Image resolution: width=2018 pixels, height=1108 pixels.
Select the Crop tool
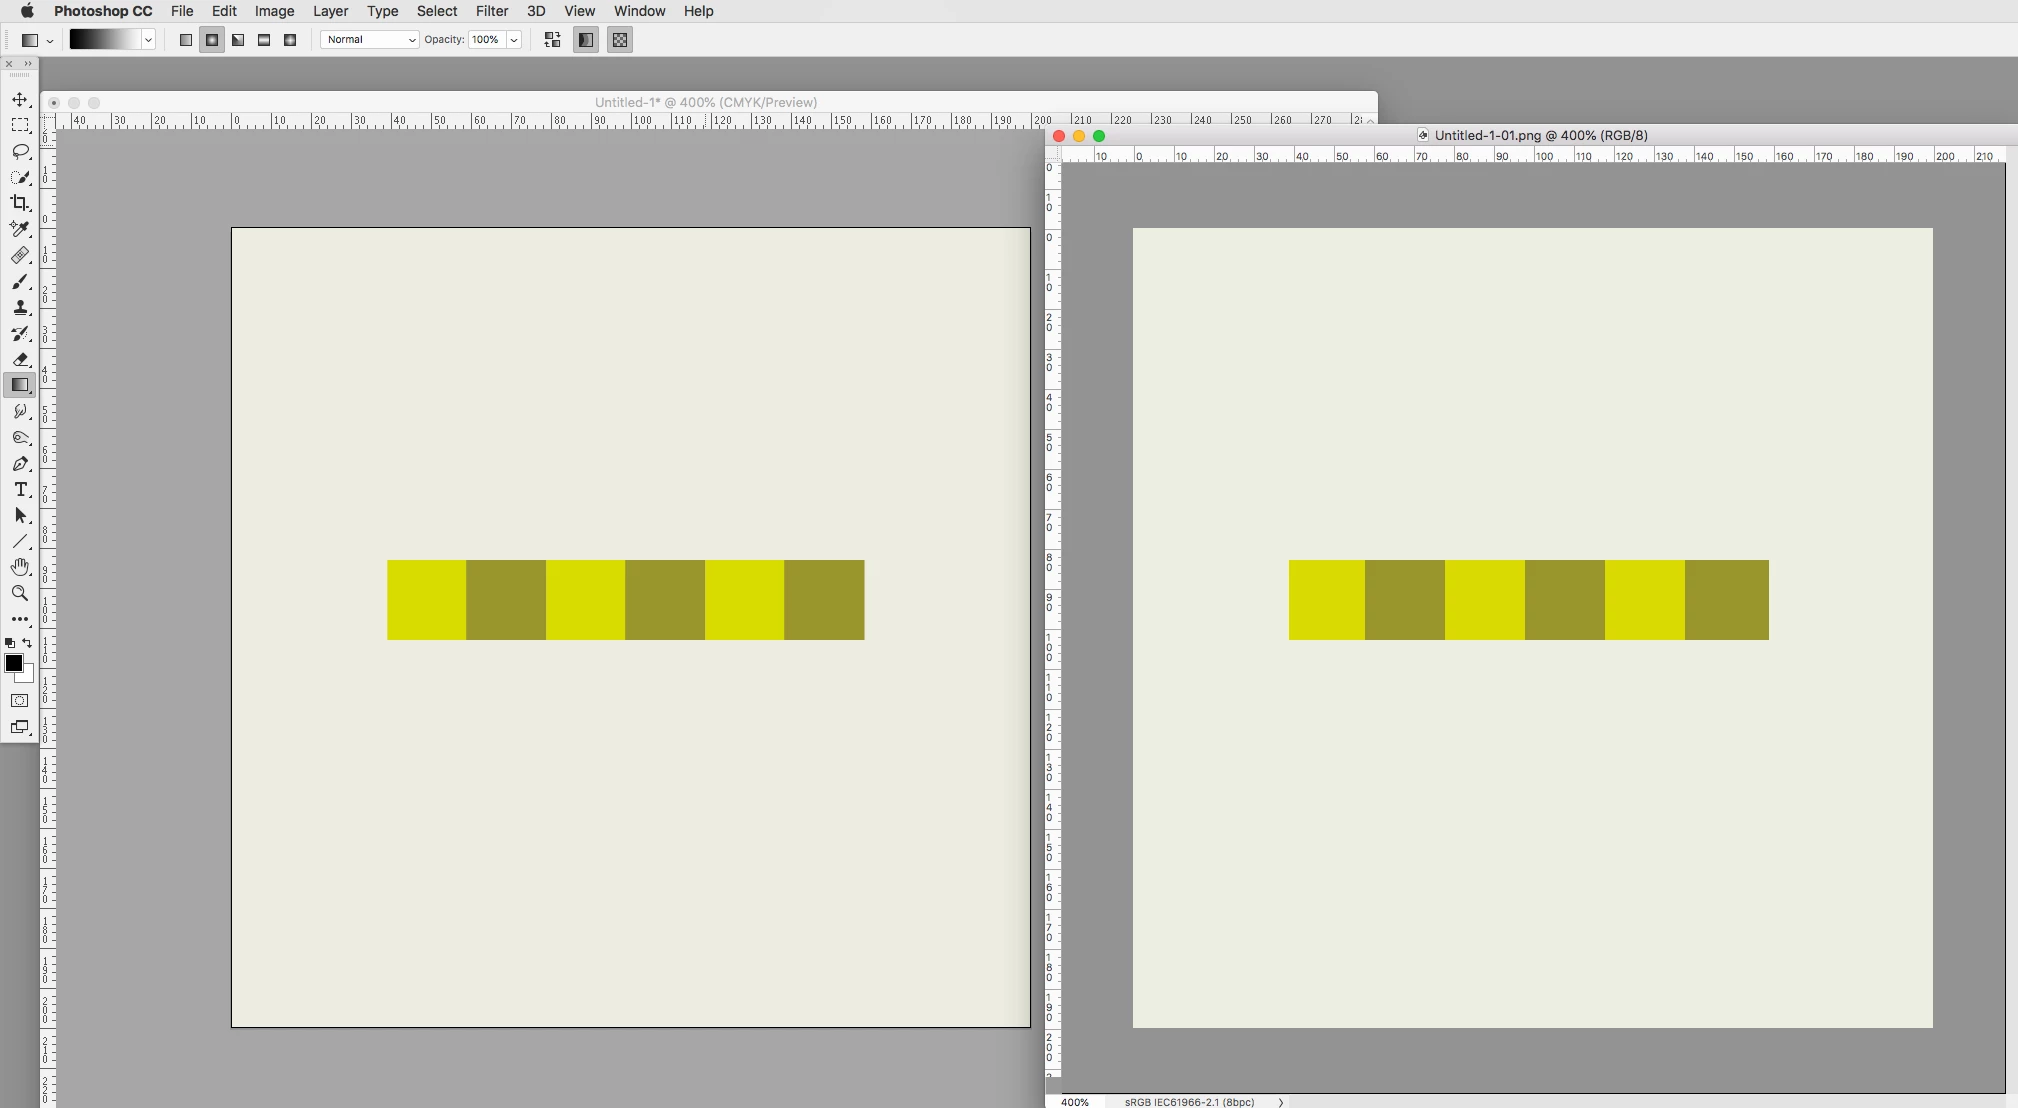click(20, 203)
